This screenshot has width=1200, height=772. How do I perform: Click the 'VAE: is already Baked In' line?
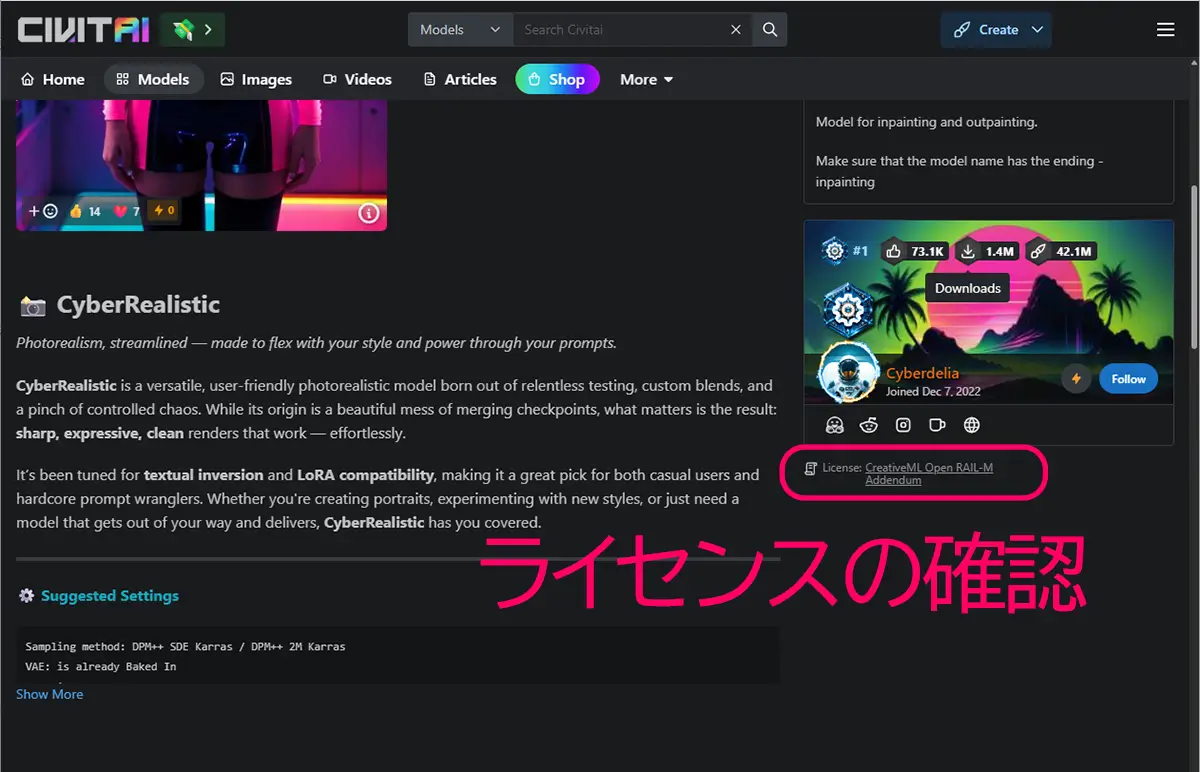point(100,666)
